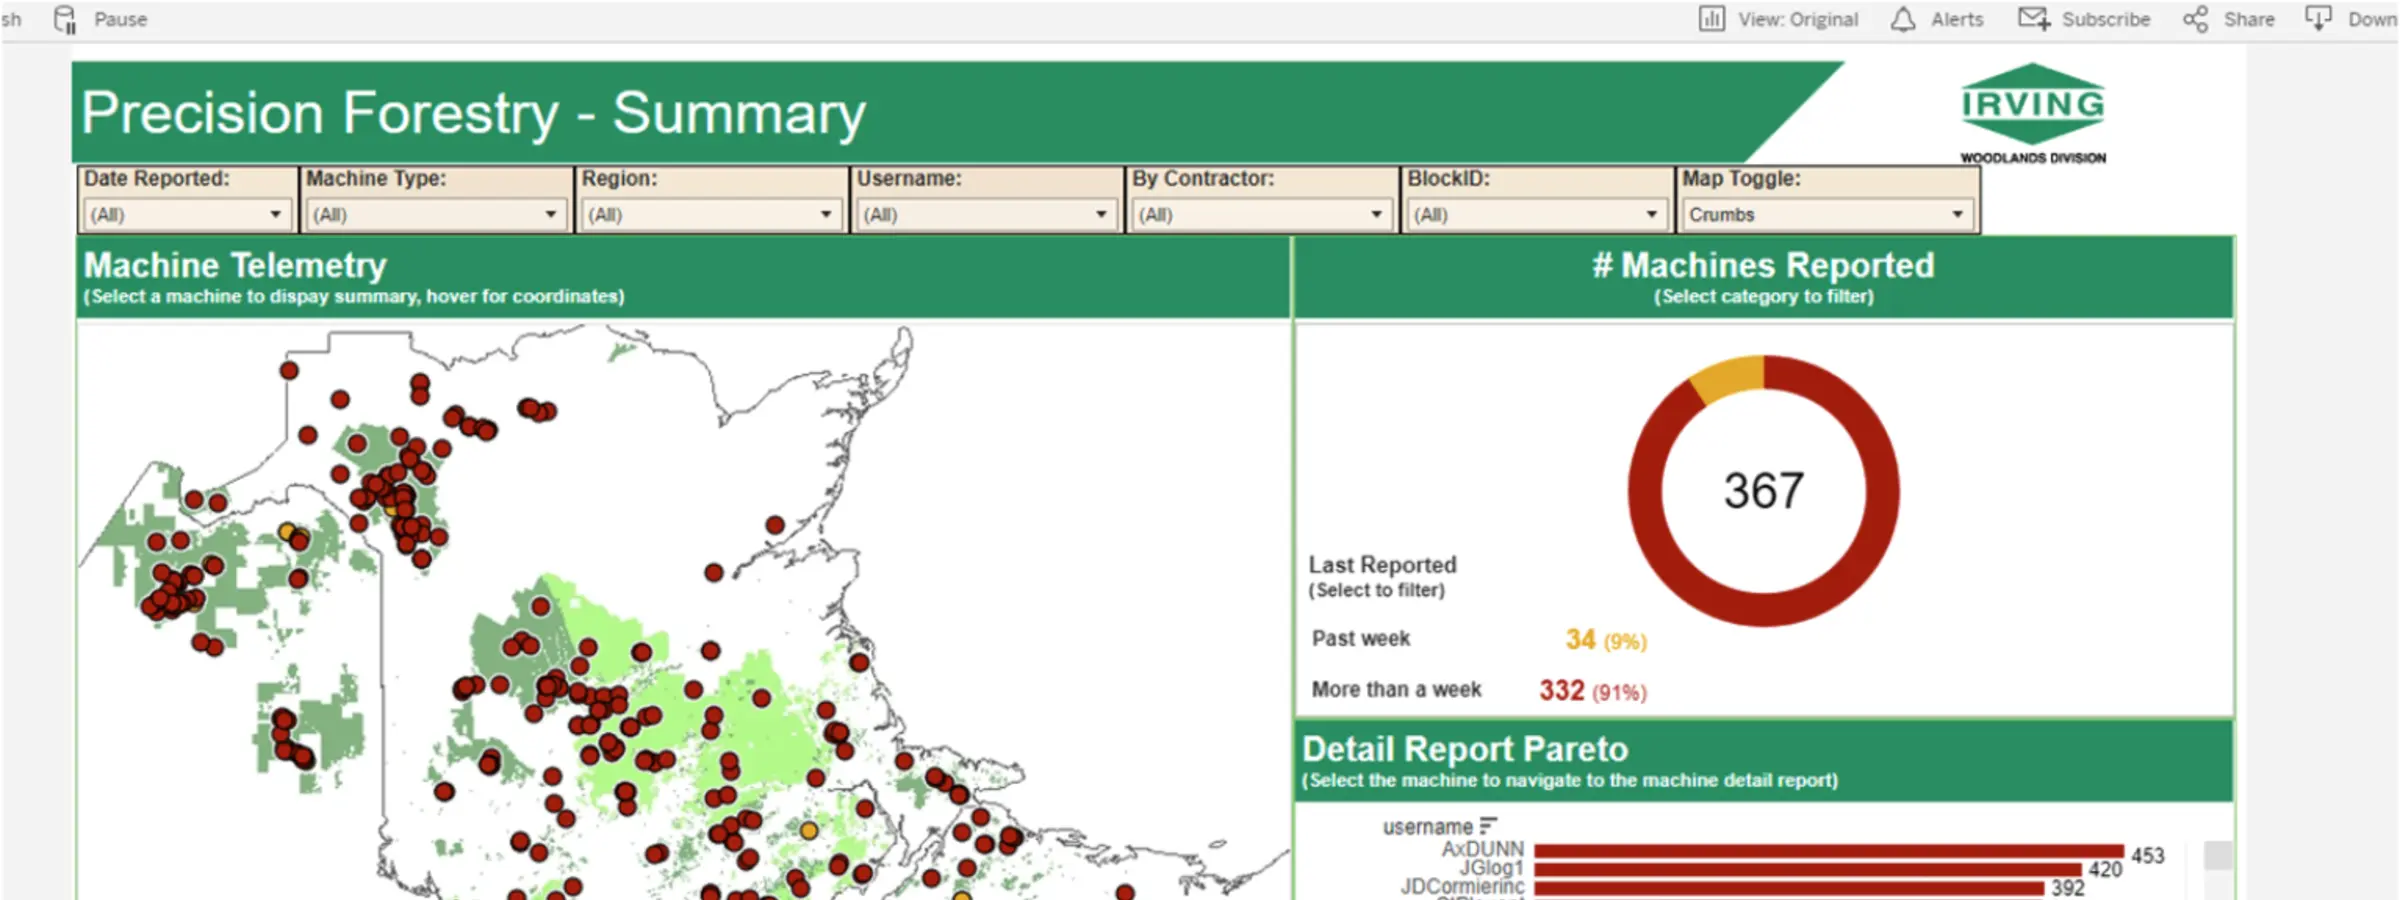Viewport: 2400px width, 900px height.
Task: Click the yellow donut chart segment
Action: click(1729, 376)
